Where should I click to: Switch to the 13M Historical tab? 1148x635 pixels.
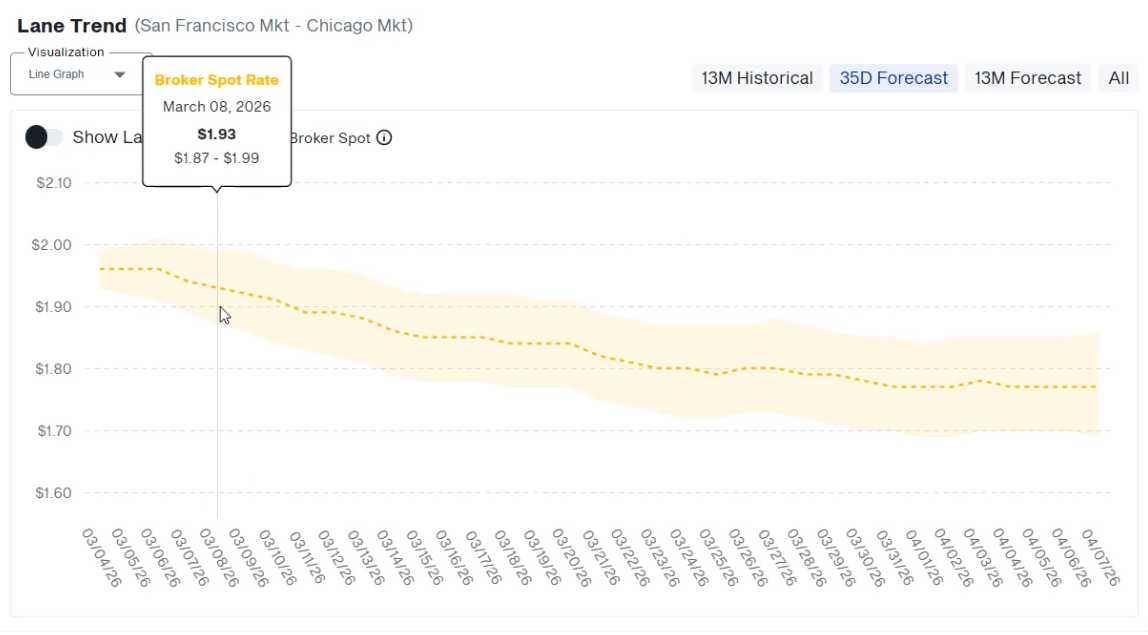(x=757, y=78)
